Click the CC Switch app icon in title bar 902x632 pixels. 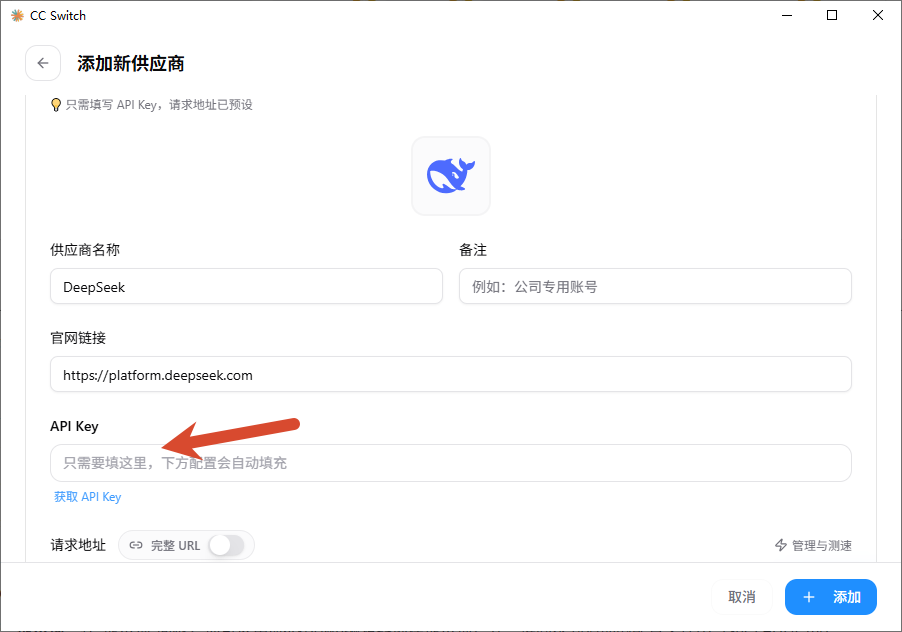pyautogui.click(x=17, y=16)
